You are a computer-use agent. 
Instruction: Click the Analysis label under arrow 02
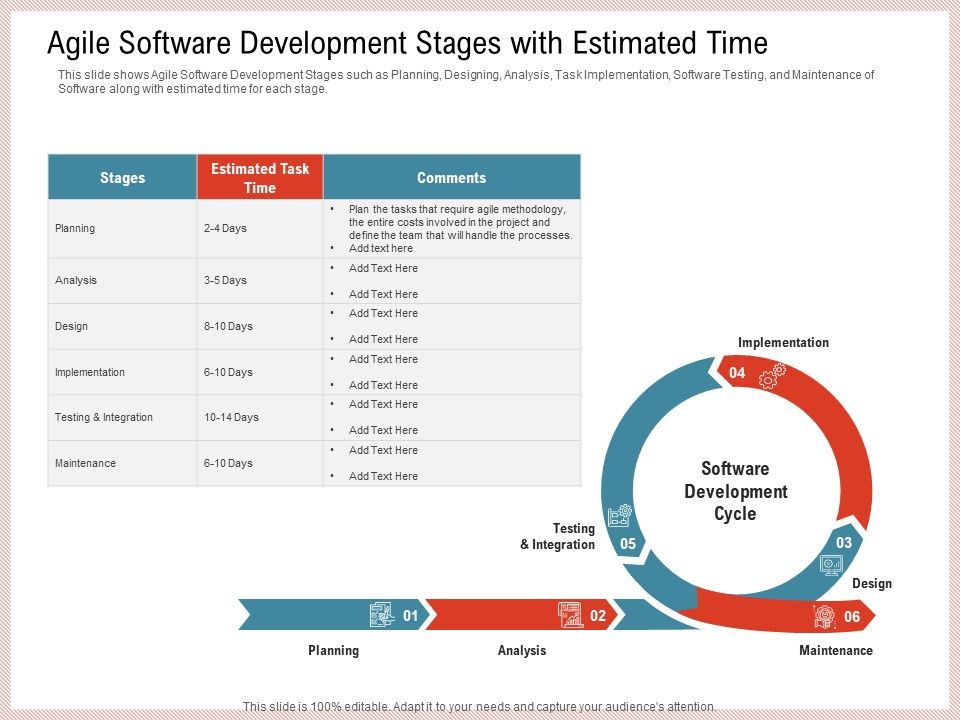522,650
